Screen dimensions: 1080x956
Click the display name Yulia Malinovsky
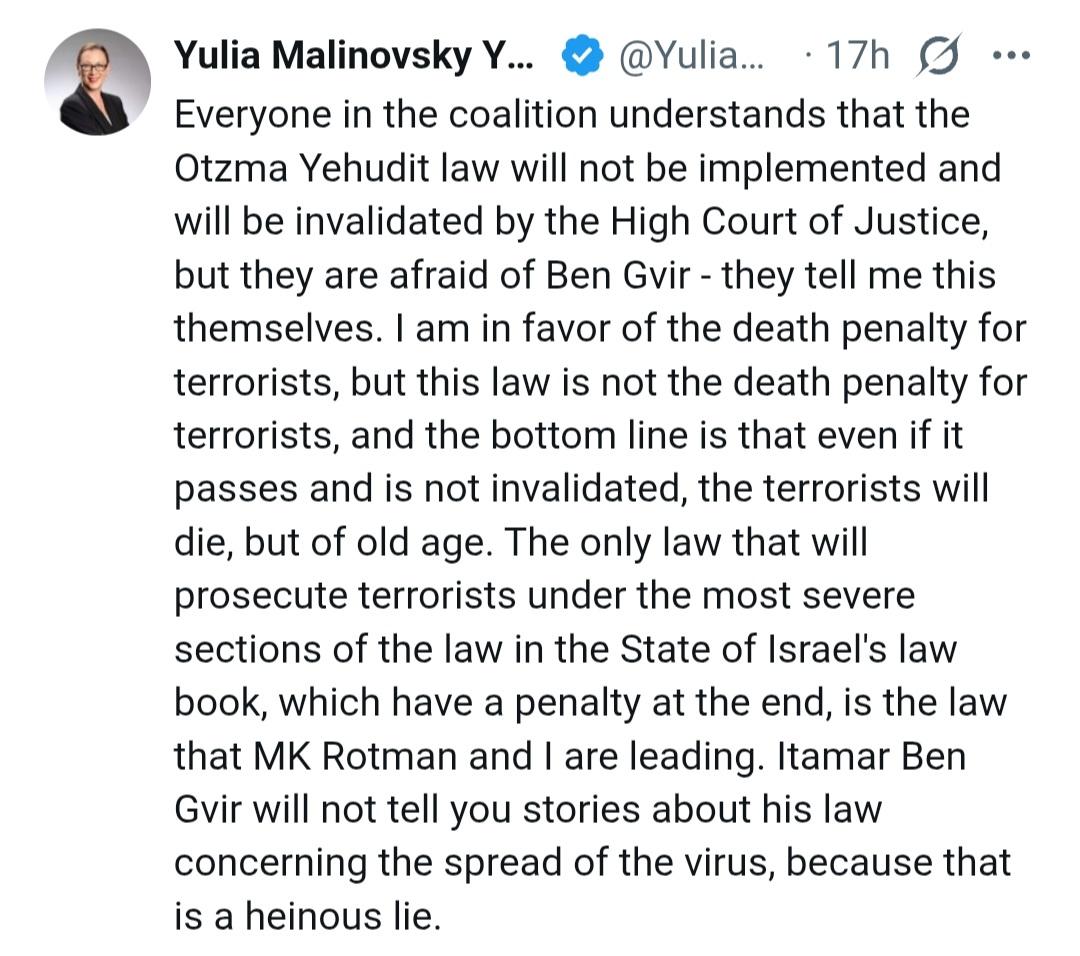point(355,58)
